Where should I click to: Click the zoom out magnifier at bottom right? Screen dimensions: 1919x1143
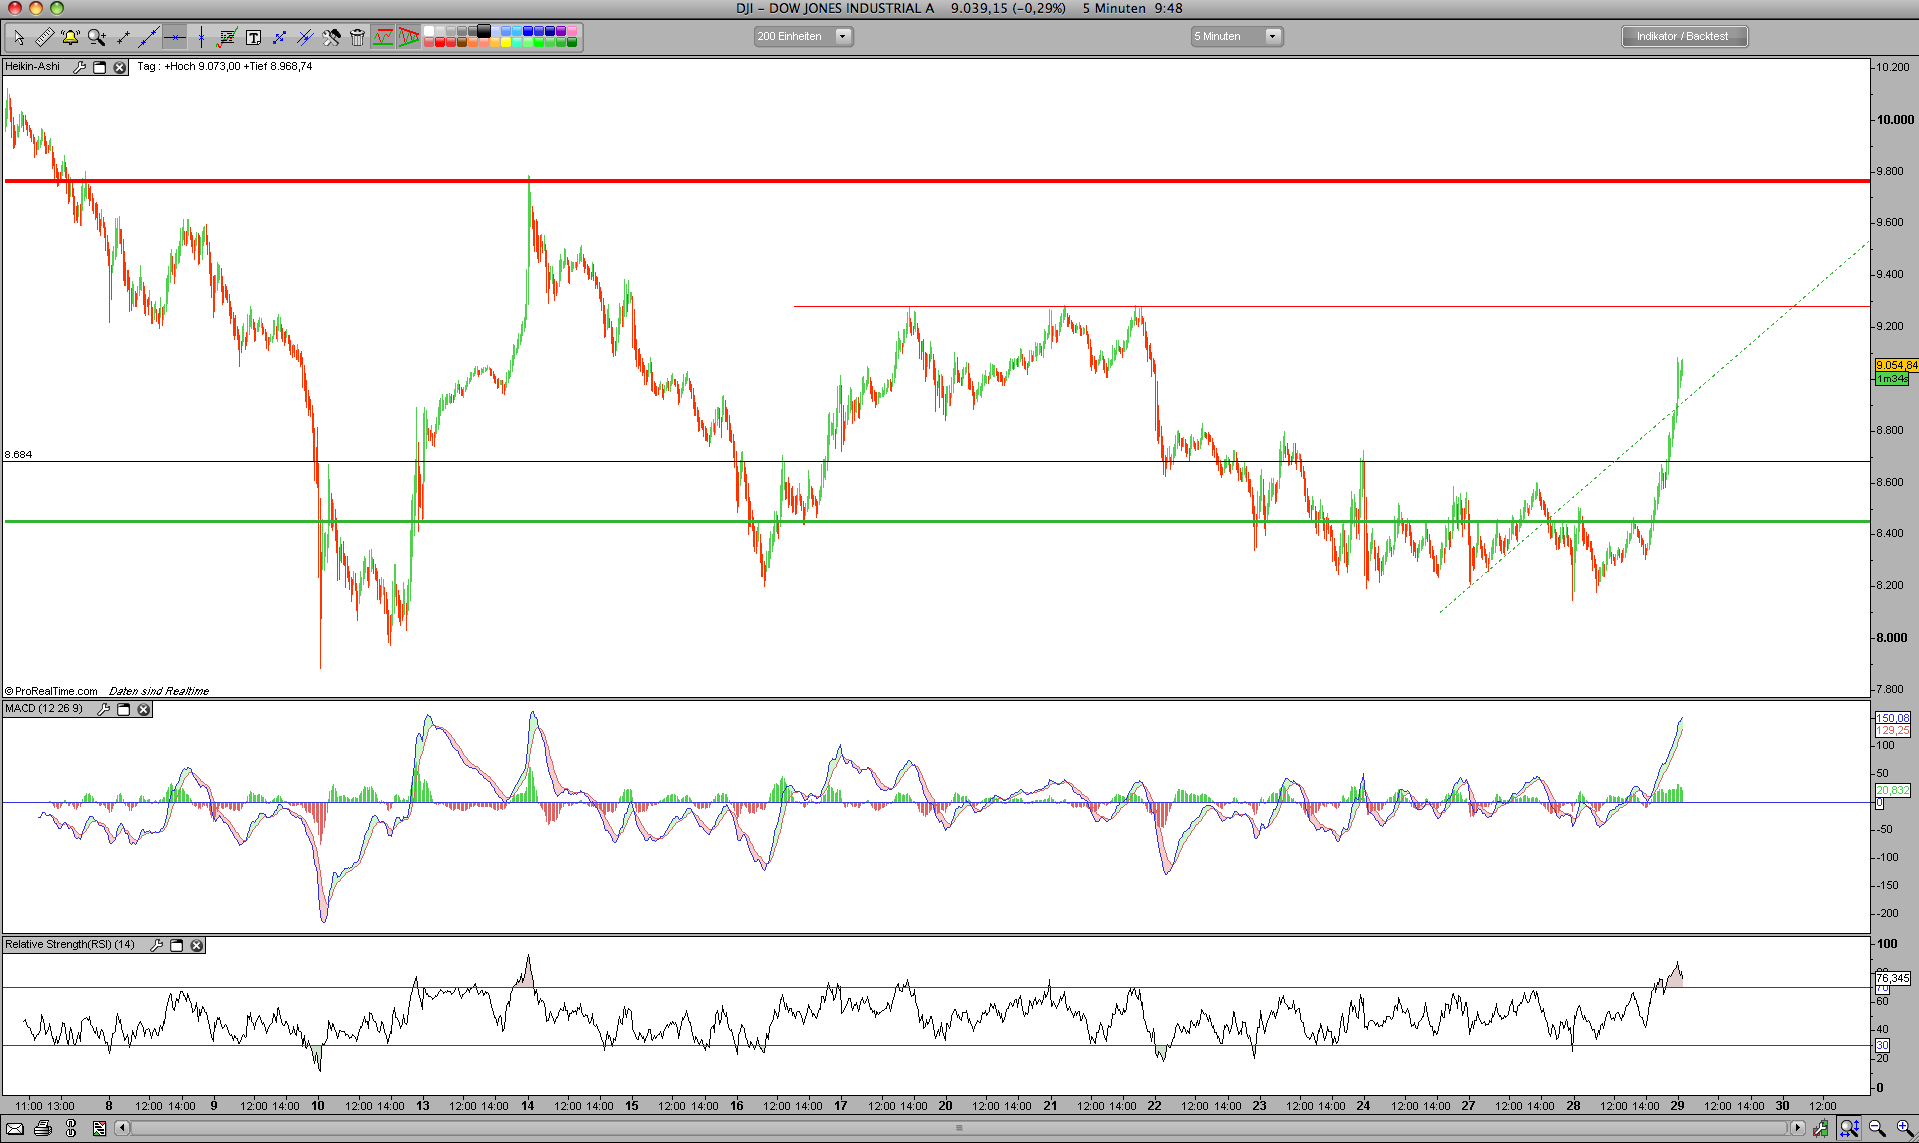[x=1877, y=1129]
